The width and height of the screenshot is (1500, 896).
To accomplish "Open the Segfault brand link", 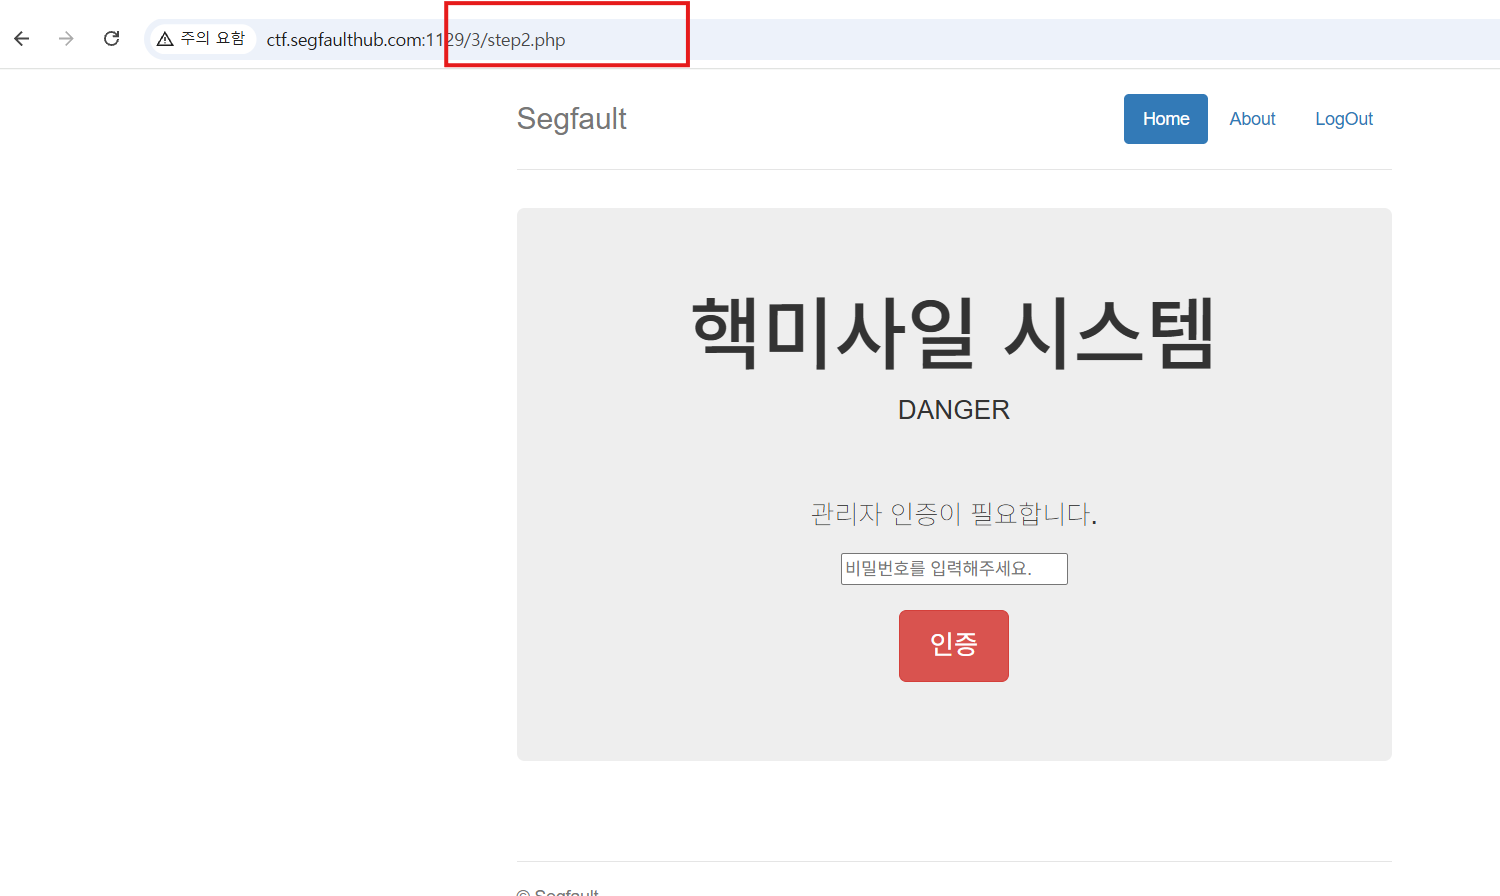I will click(571, 119).
